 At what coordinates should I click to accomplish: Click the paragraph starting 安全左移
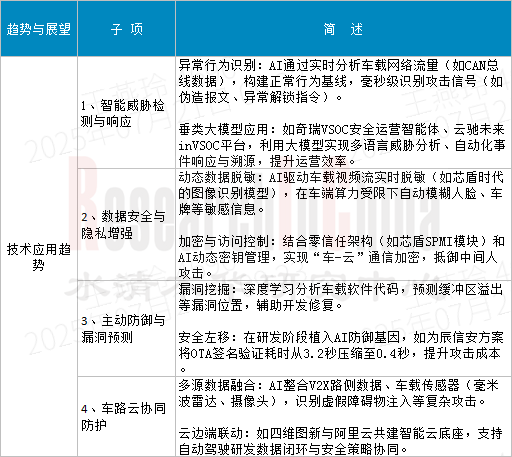pyautogui.click(x=341, y=353)
